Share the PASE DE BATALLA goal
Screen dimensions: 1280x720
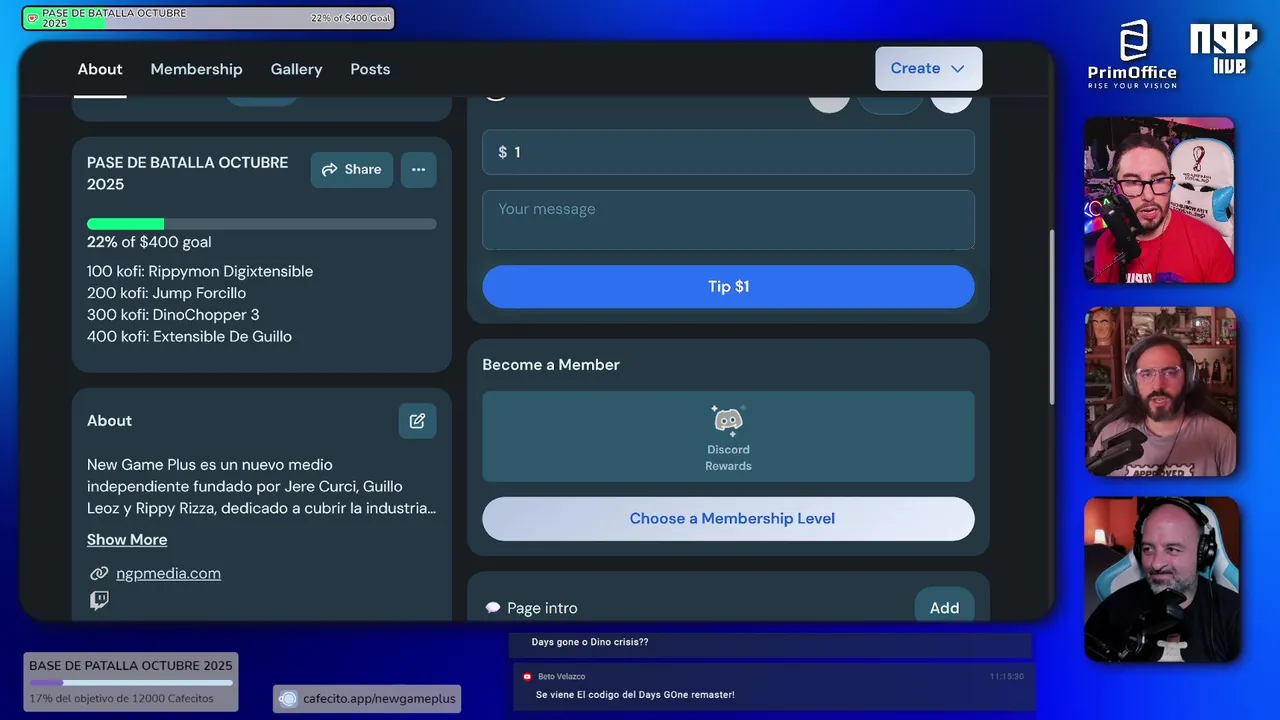[x=351, y=170]
